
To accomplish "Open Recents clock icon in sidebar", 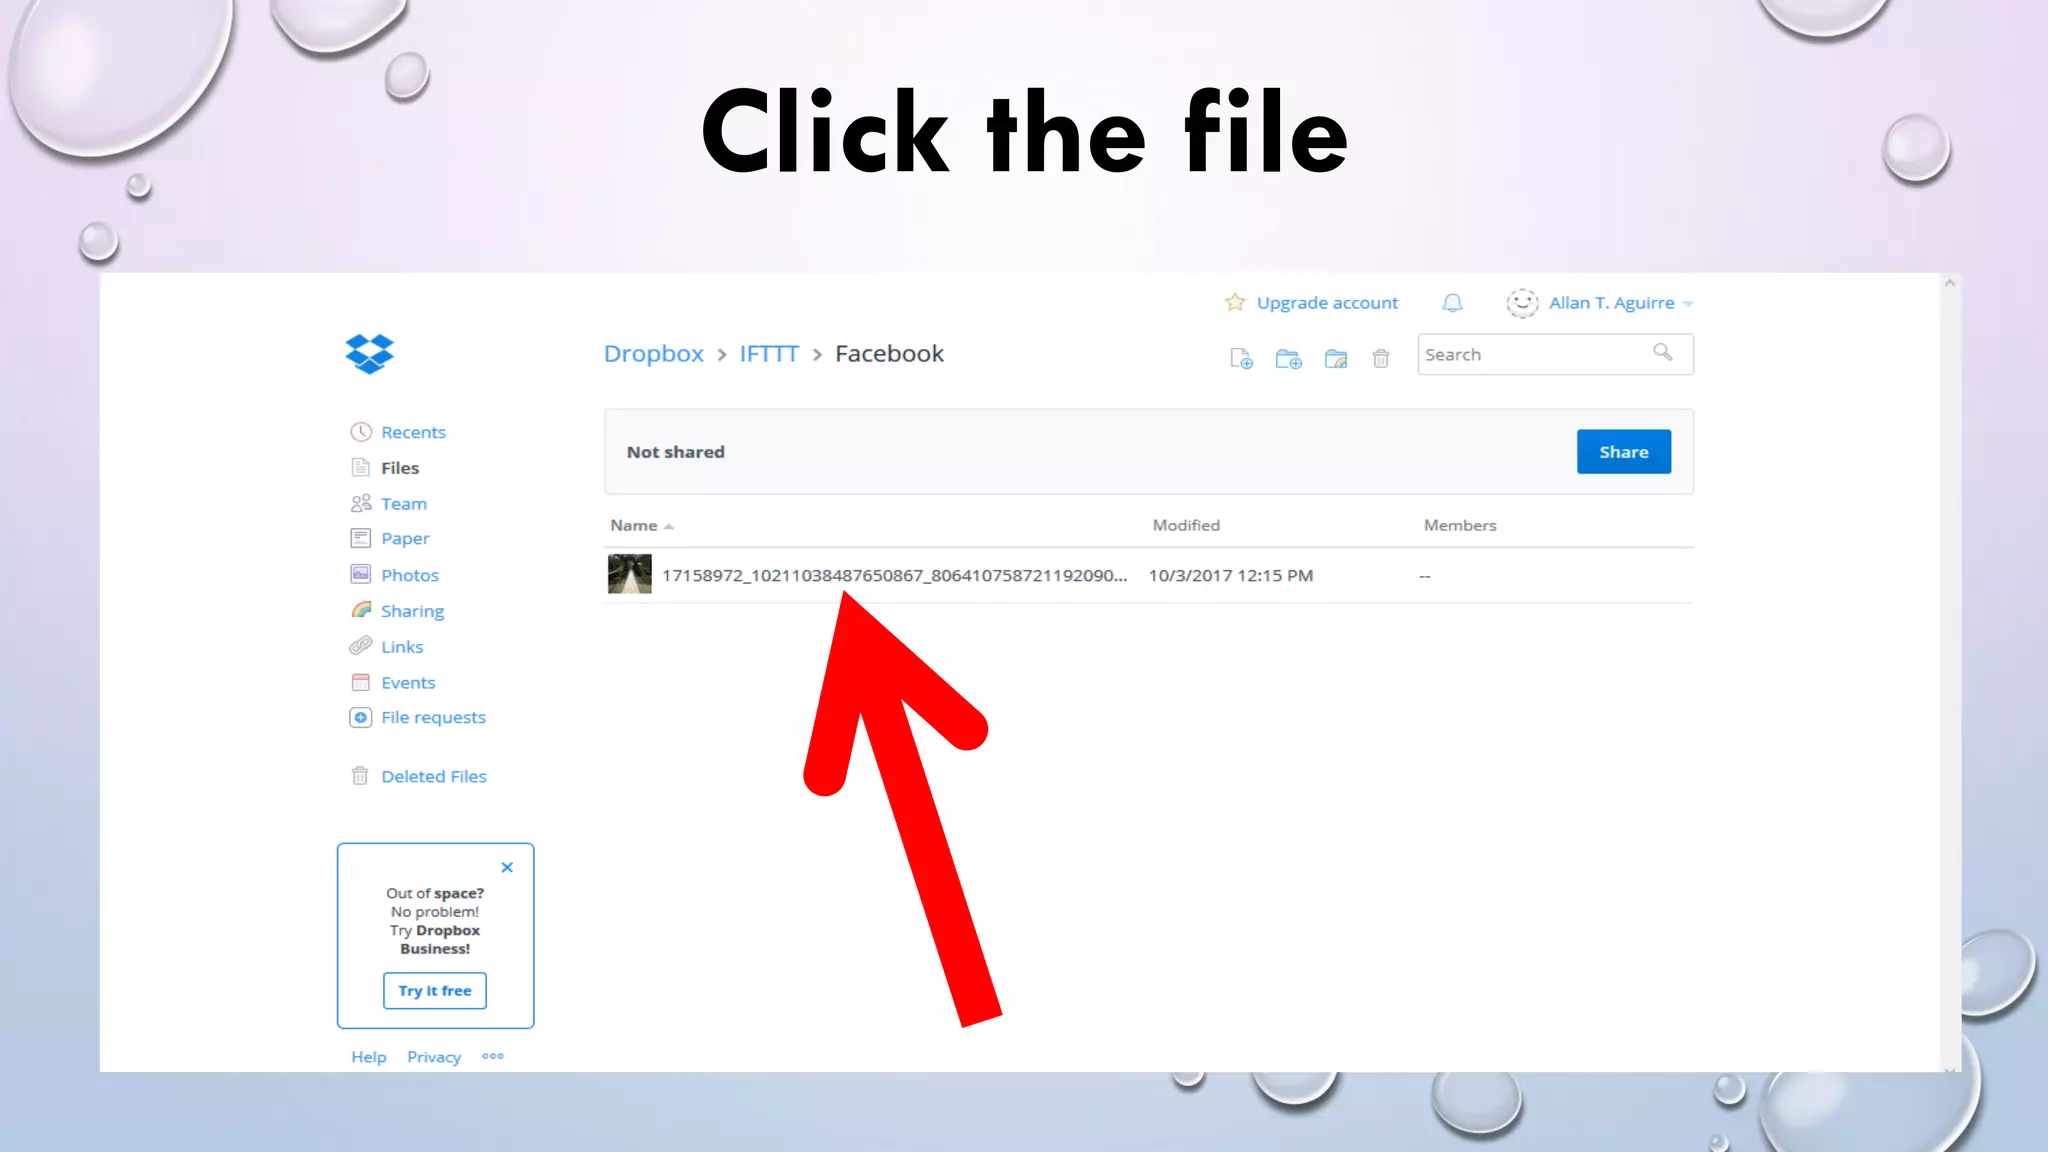I will 361,432.
